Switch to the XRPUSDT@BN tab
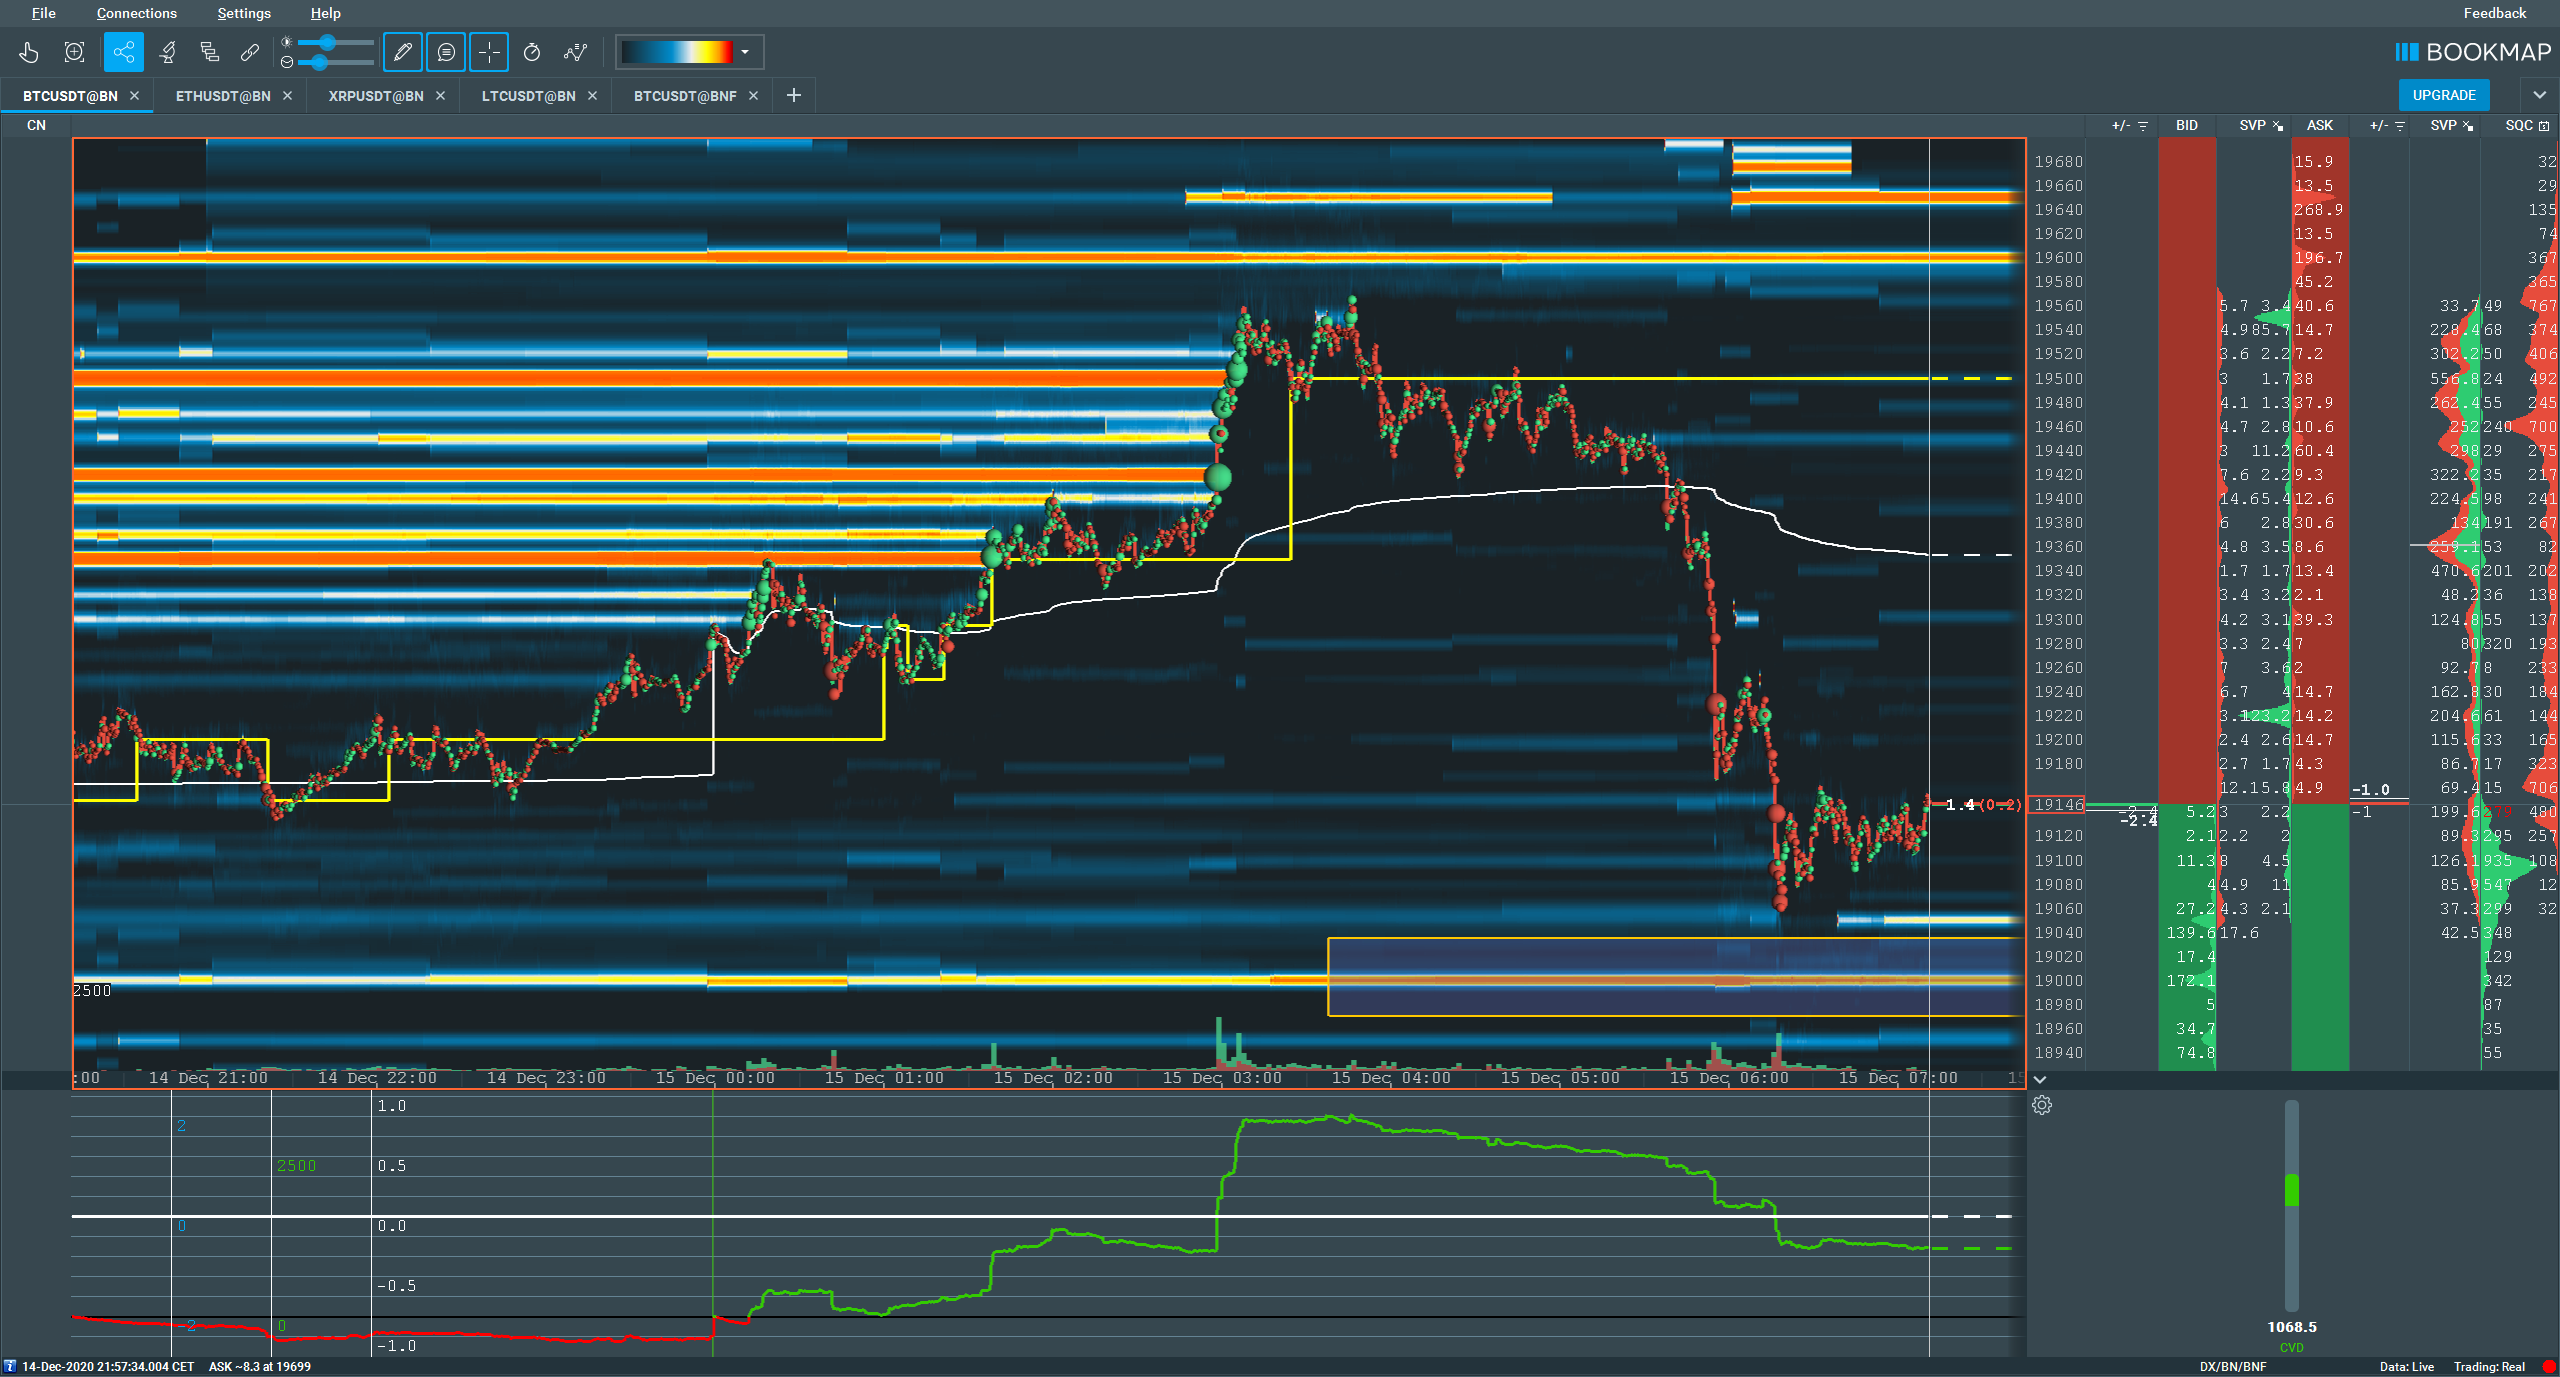Screen dimensions: 2560x1377 point(376,96)
